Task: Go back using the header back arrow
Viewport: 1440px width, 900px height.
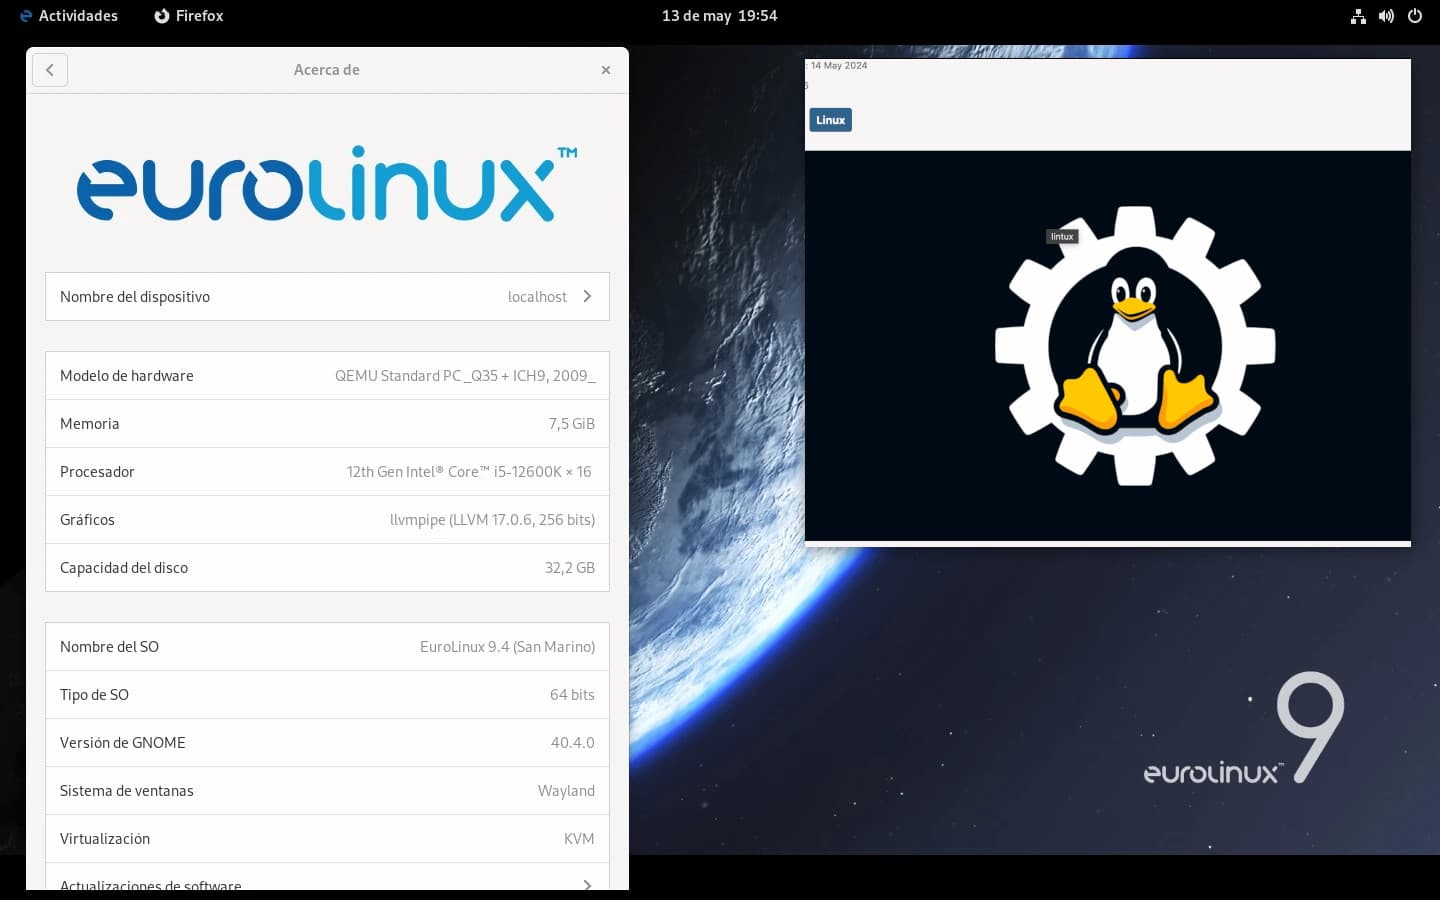Action: [x=50, y=70]
